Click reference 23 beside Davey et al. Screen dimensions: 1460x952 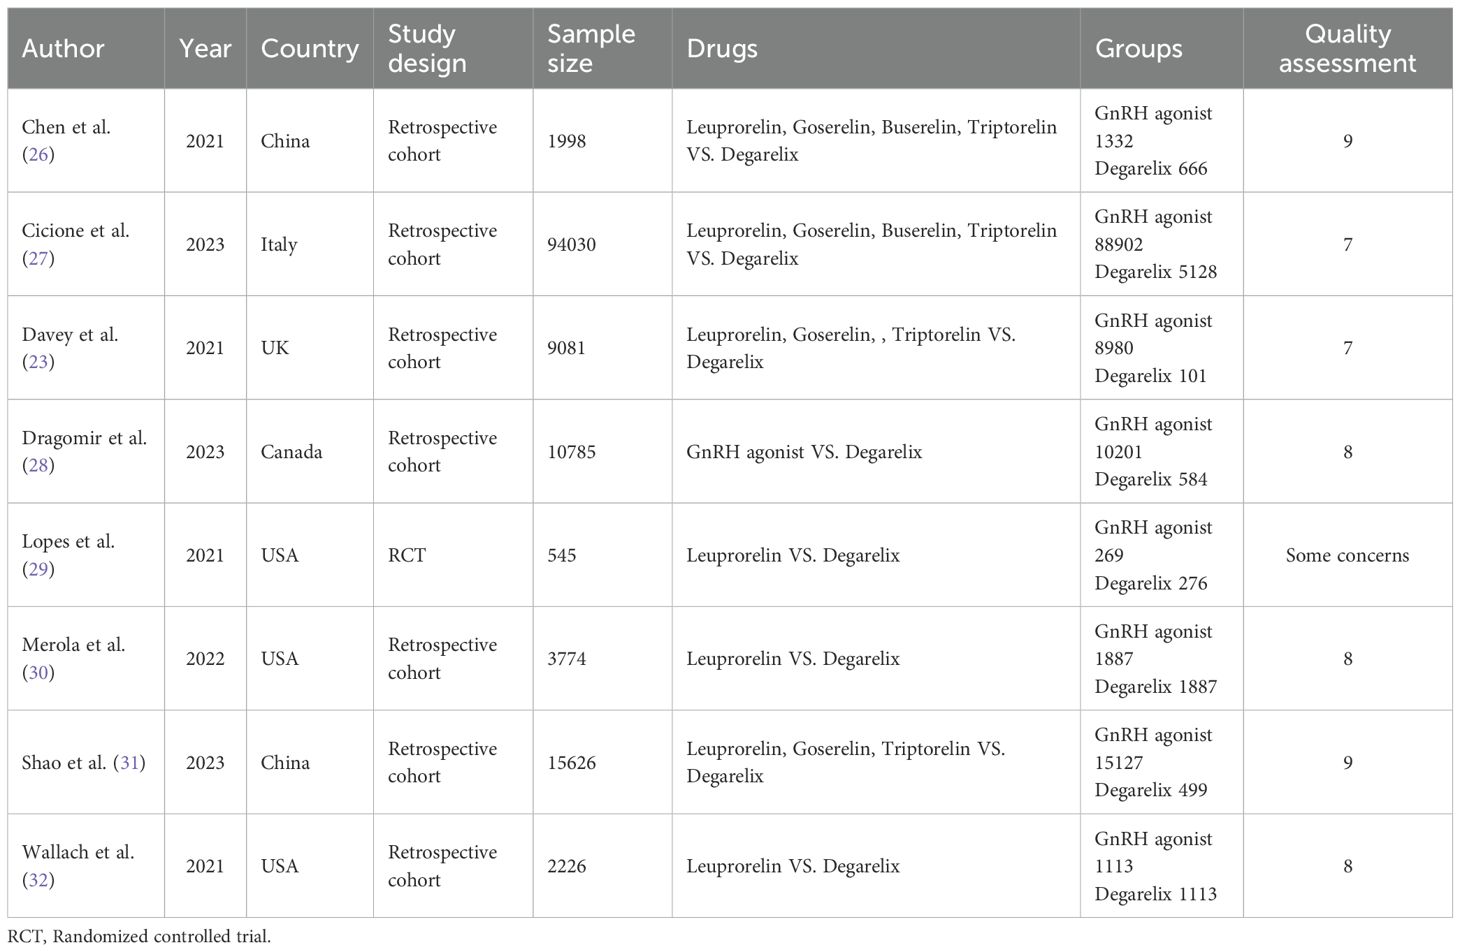pos(38,362)
